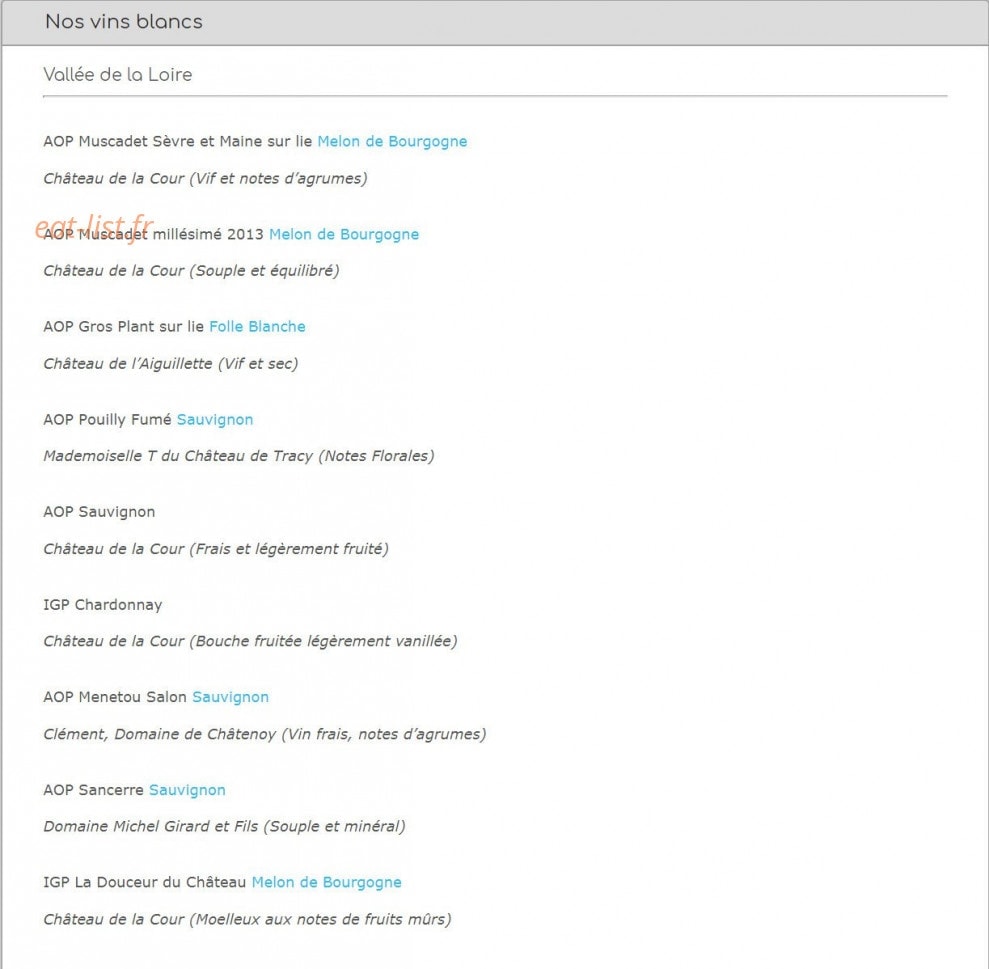Select Château de l'Aiguillette (Vif et sec) description
The height and width of the screenshot is (969, 989).
tap(170, 363)
